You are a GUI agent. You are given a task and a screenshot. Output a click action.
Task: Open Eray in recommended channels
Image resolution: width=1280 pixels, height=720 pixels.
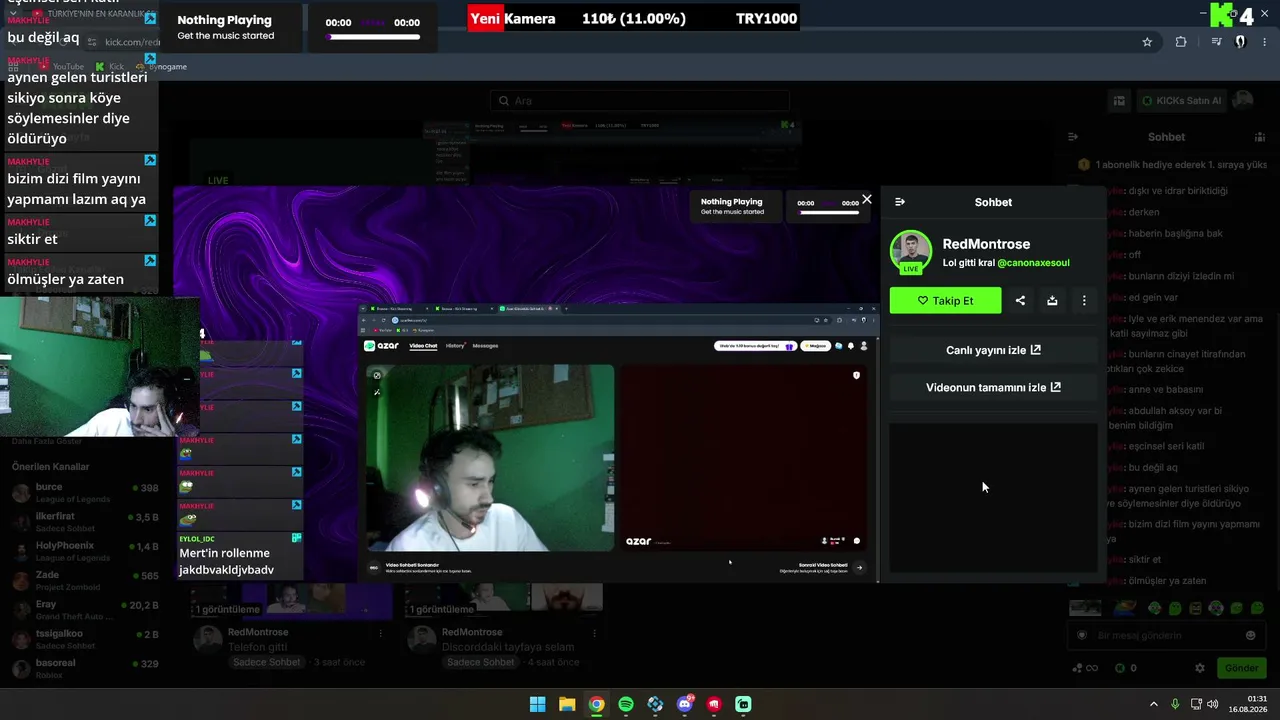coord(85,610)
